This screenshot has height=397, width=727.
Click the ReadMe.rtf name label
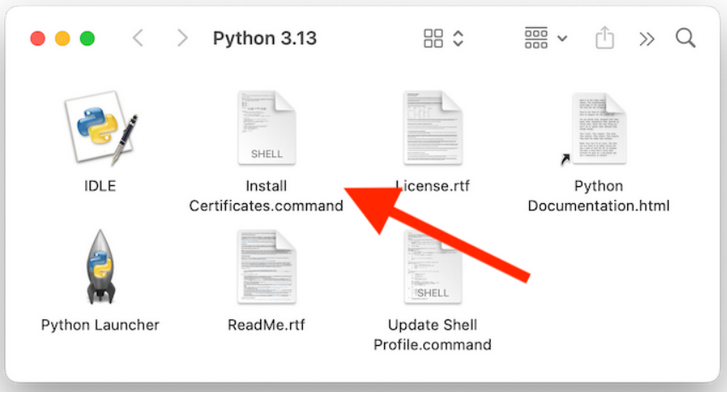266,325
